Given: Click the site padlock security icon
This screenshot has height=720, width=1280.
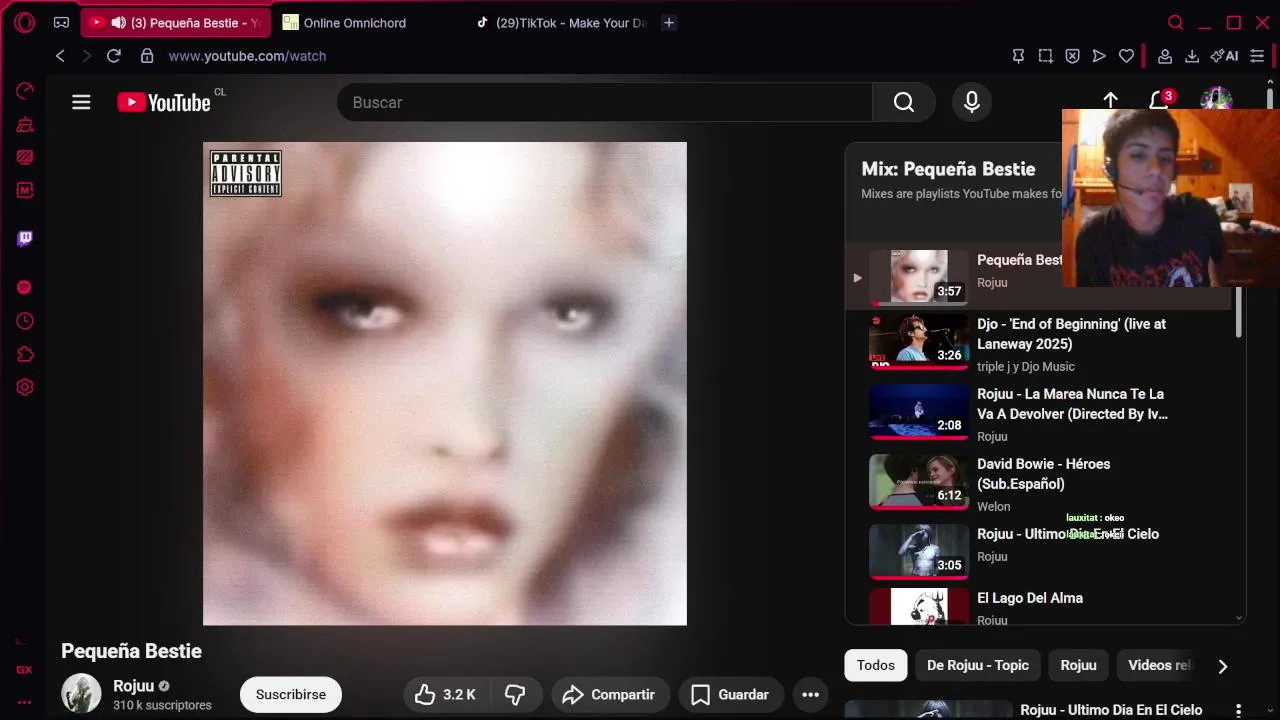Looking at the screenshot, I should [147, 56].
